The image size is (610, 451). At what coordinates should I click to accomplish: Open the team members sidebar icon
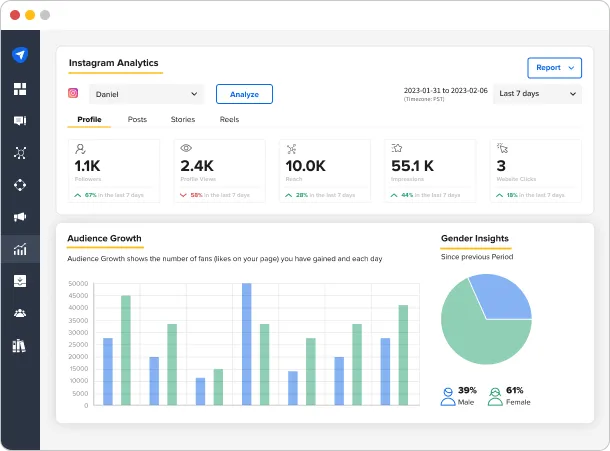pyautogui.click(x=20, y=313)
